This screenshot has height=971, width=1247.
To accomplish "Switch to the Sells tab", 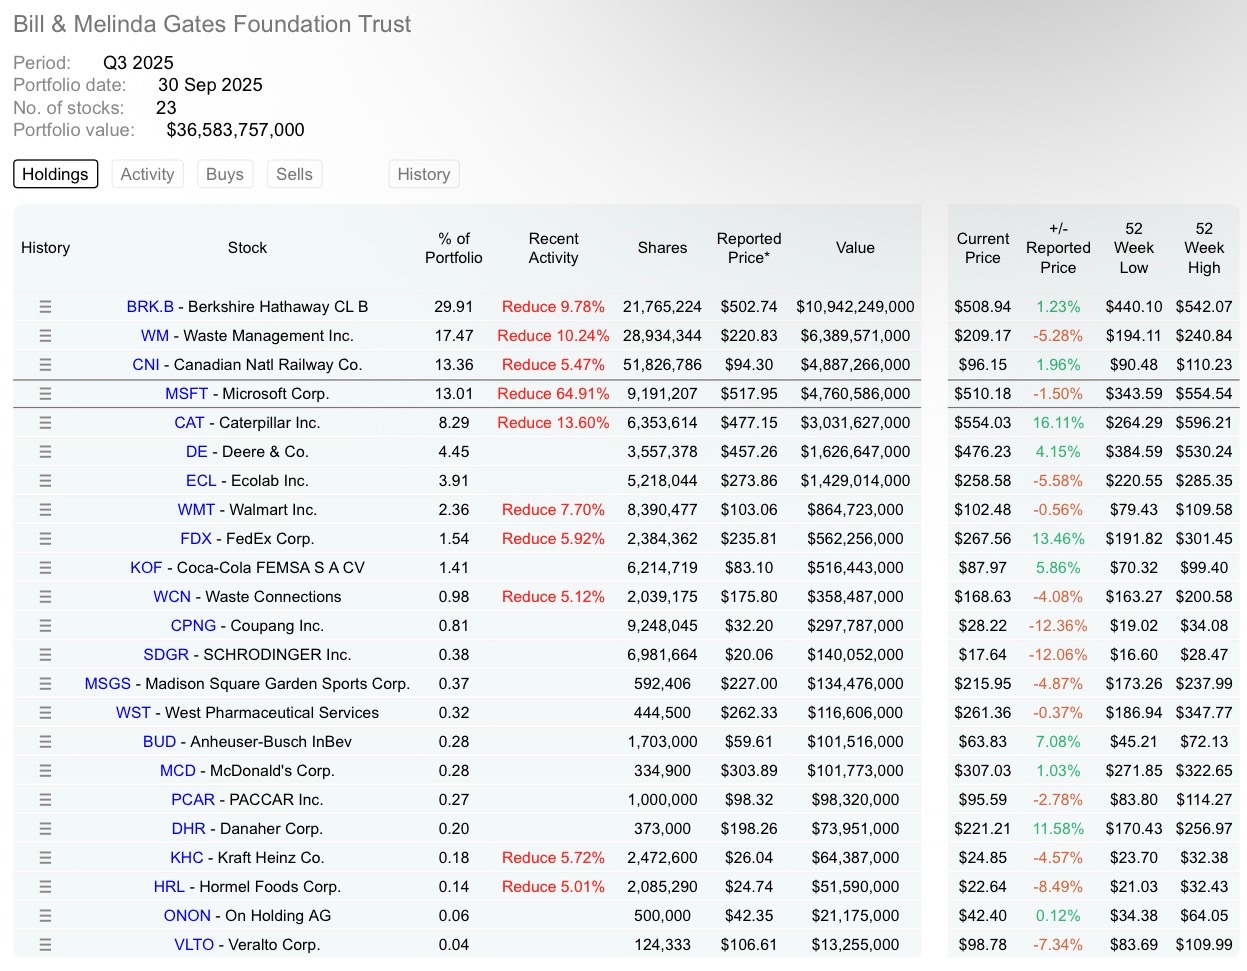I will tap(294, 174).
